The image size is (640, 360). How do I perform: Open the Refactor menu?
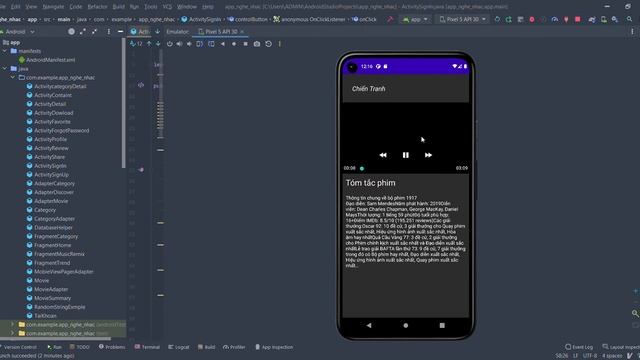click(98, 7)
